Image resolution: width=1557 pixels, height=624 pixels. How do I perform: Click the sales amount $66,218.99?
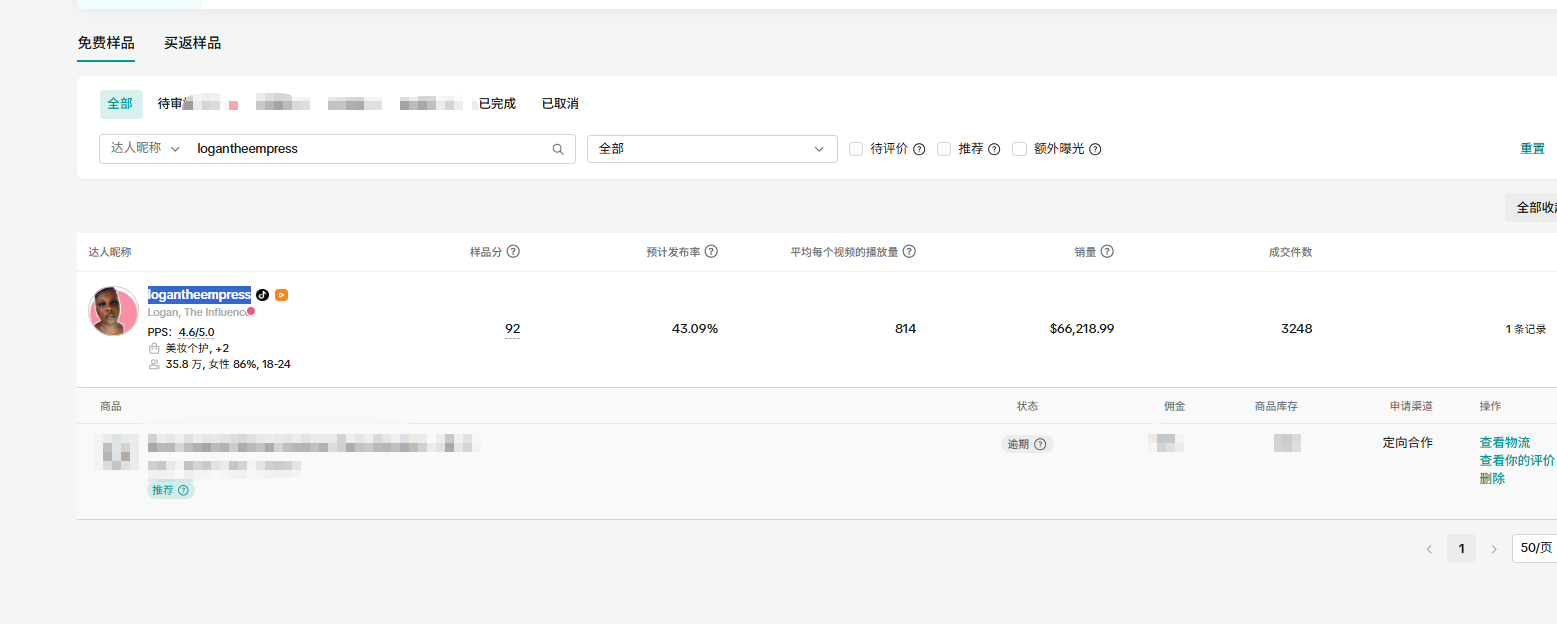[1082, 329]
